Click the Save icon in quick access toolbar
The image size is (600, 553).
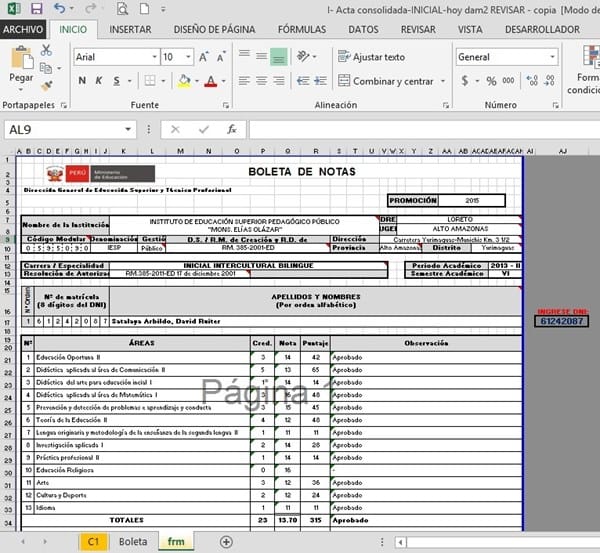coord(37,8)
